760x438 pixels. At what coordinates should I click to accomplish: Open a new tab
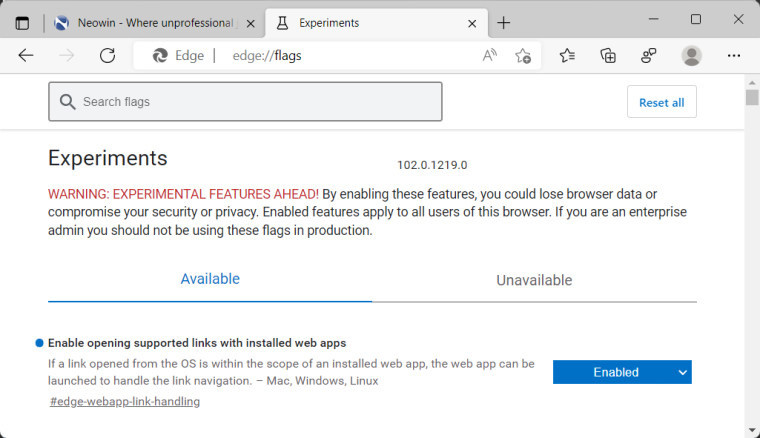(x=503, y=22)
